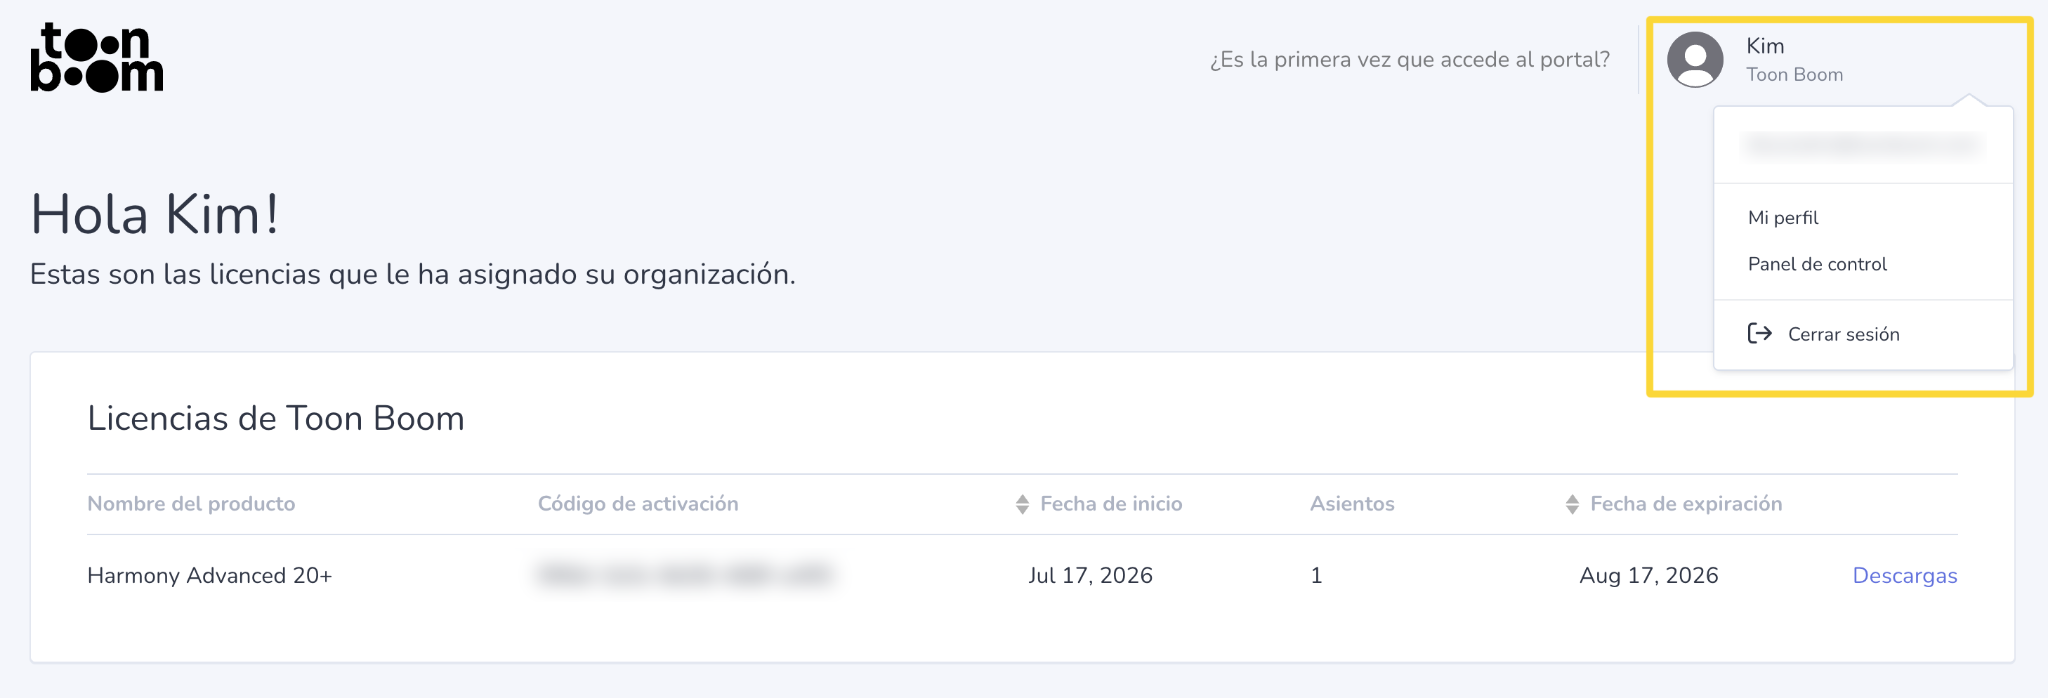The width and height of the screenshot is (2048, 698).
Task: Click the Toon Boom organization label
Action: point(1794,75)
